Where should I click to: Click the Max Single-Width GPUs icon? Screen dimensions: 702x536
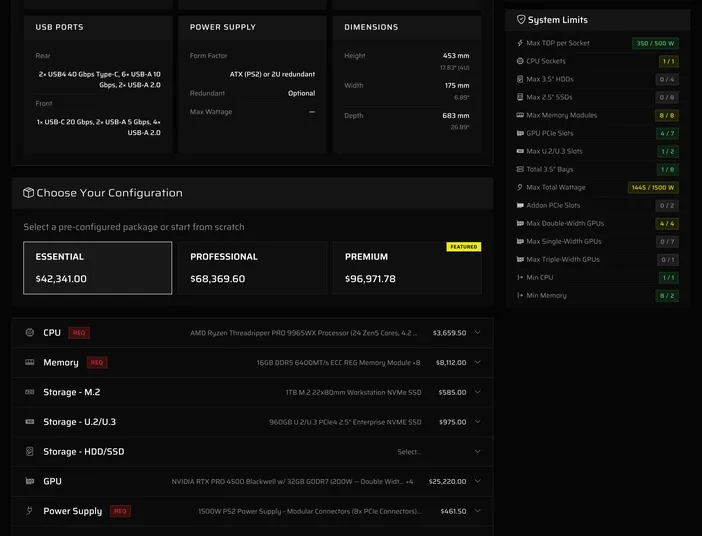520,241
